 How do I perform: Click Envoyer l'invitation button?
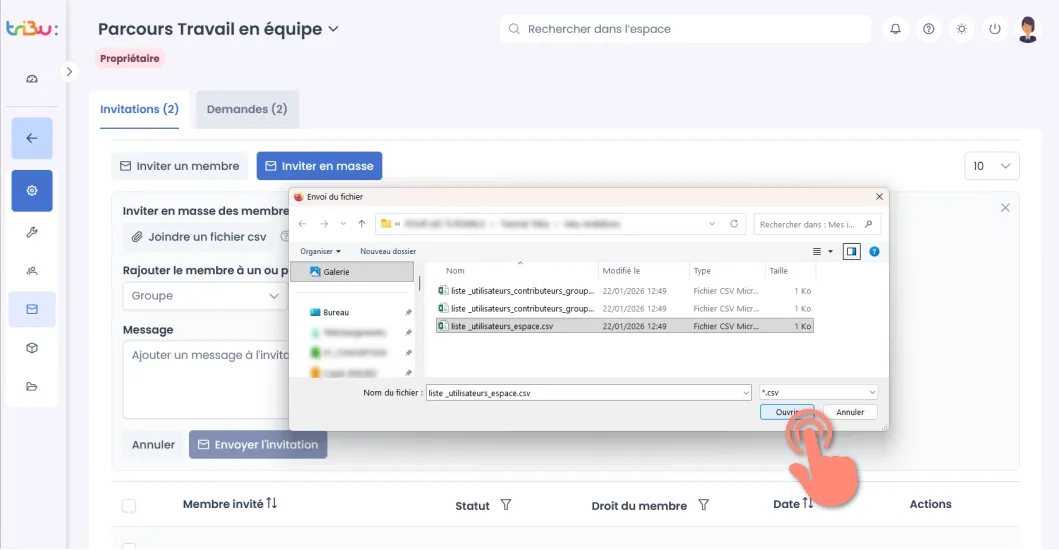point(258,445)
